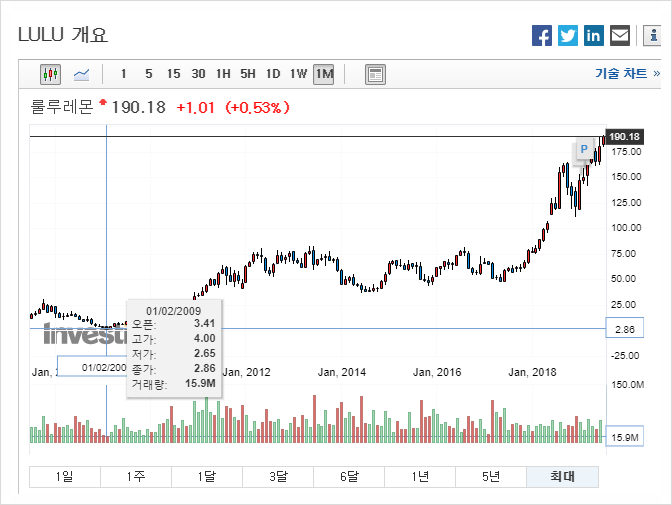The image size is (672, 505).
Task: Select 5H interval
Action: [248, 74]
